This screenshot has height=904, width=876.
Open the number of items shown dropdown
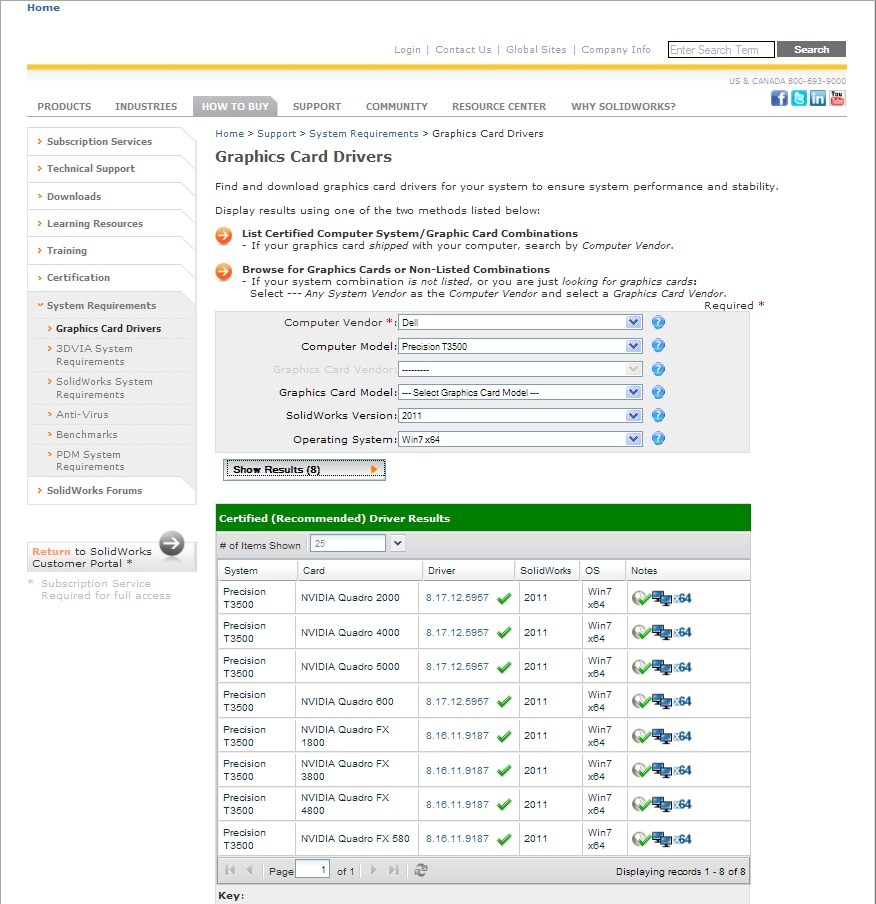[398, 543]
